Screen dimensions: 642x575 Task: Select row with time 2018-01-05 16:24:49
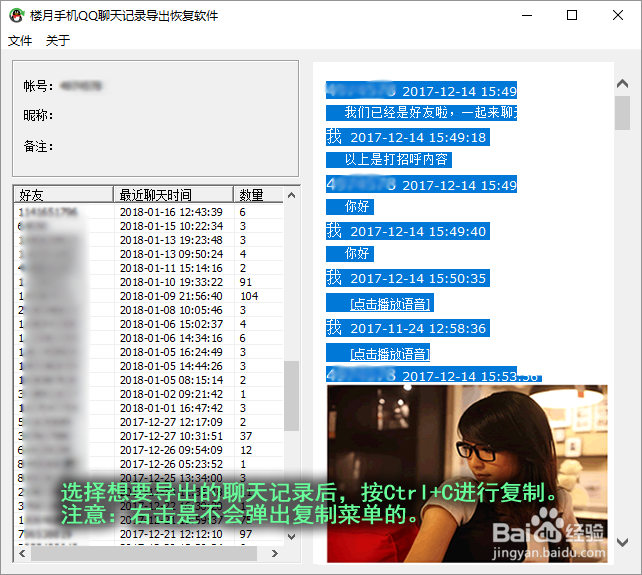pos(149,352)
